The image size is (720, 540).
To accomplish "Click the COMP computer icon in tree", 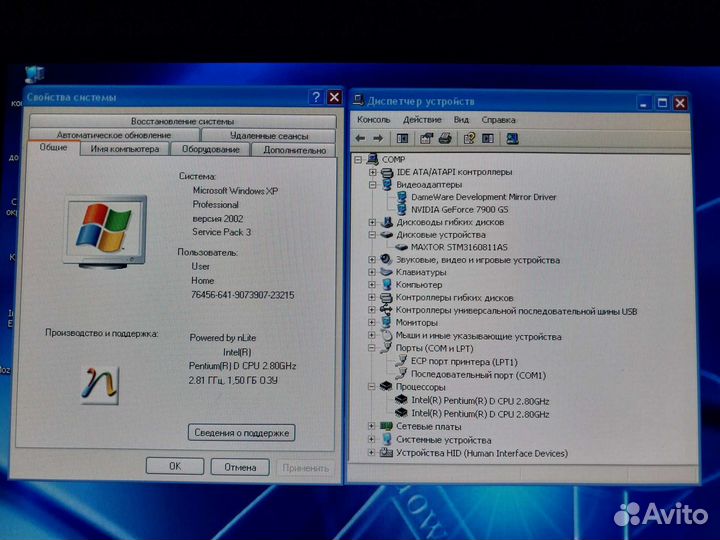I will [372, 159].
